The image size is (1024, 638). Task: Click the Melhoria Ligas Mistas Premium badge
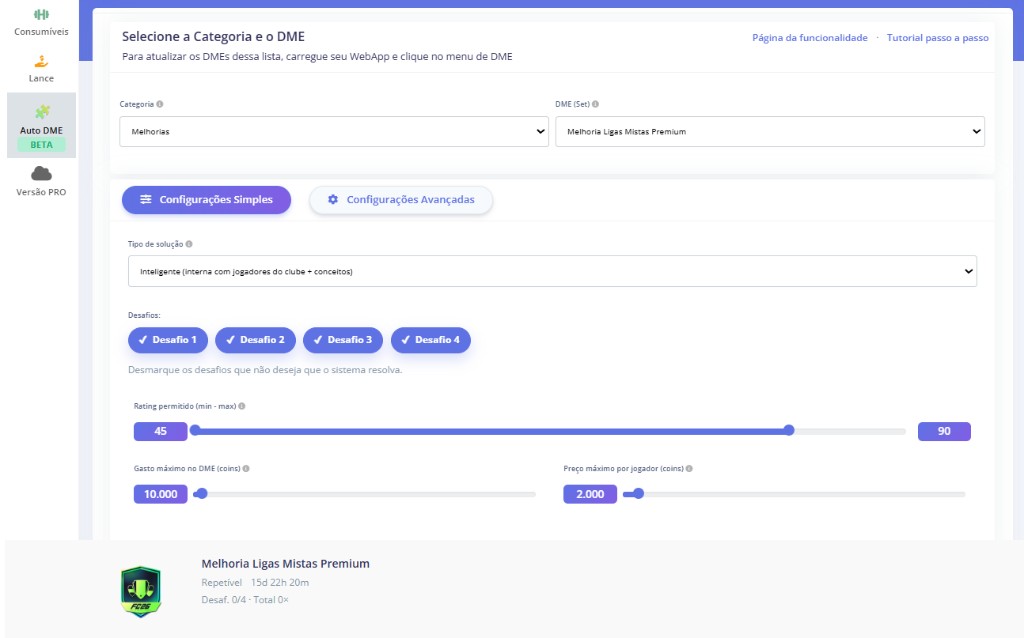tap(140, 591)
